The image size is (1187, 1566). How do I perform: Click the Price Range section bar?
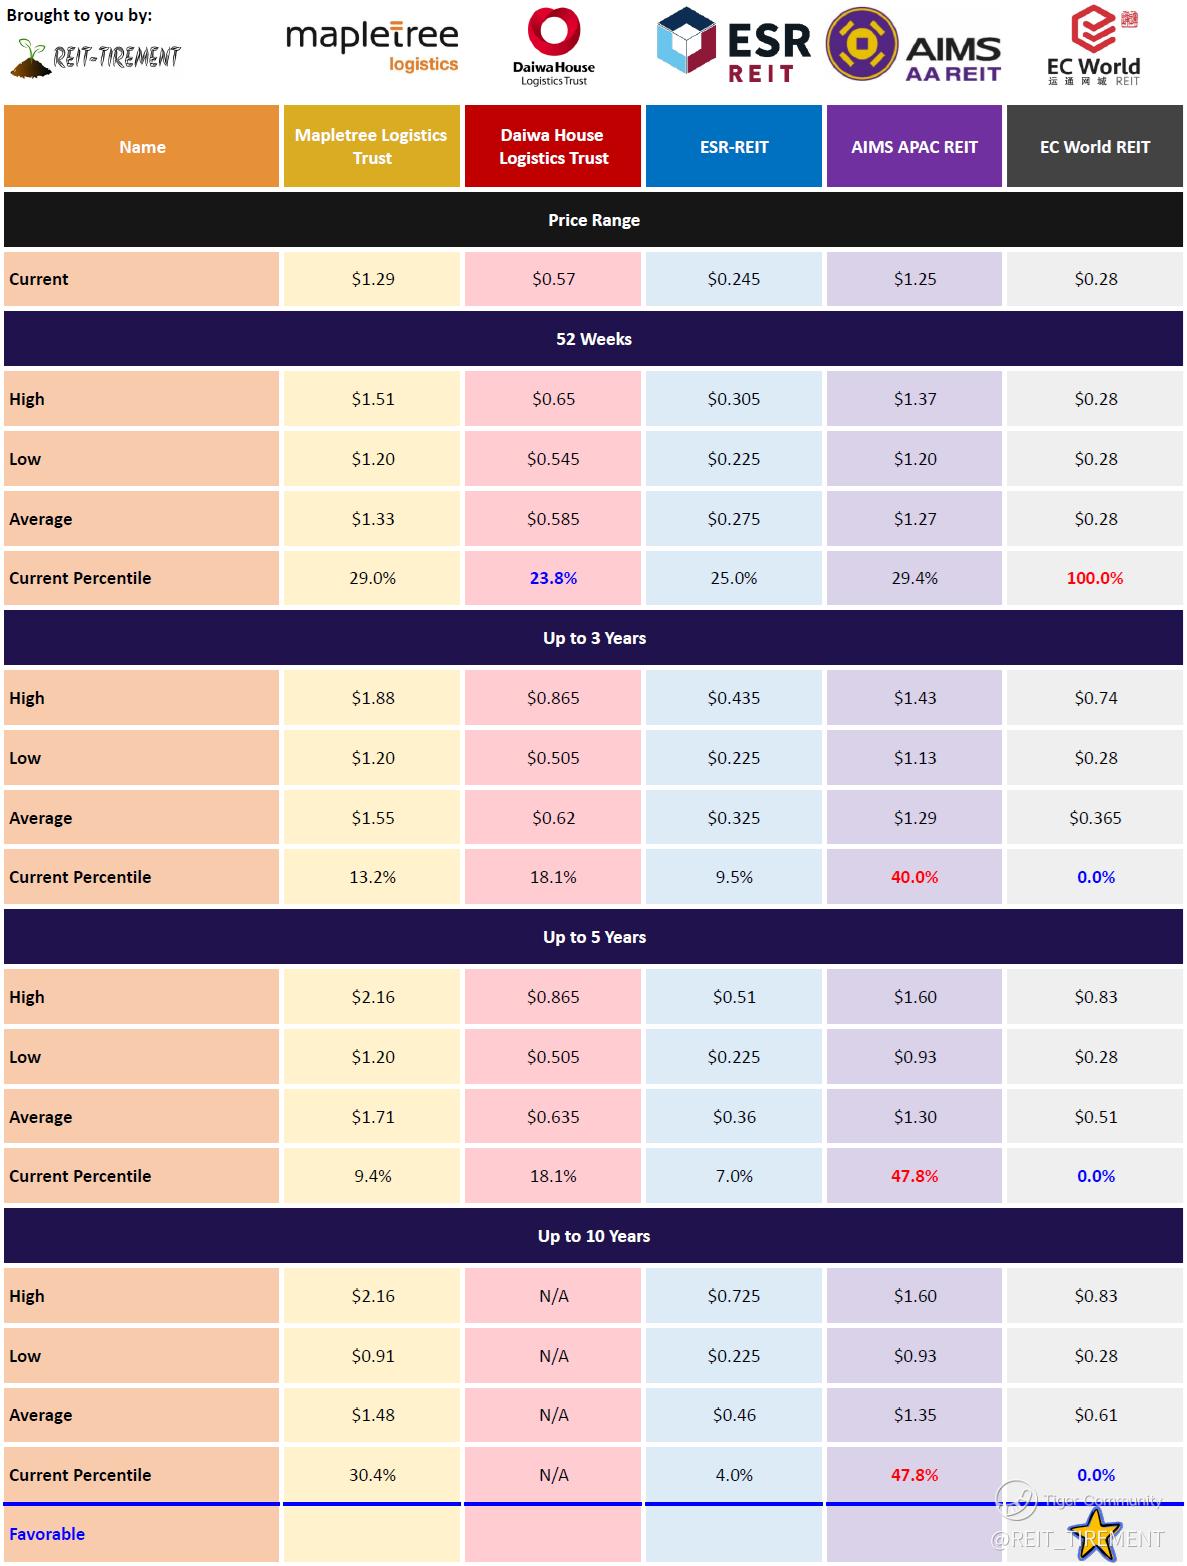593,220
